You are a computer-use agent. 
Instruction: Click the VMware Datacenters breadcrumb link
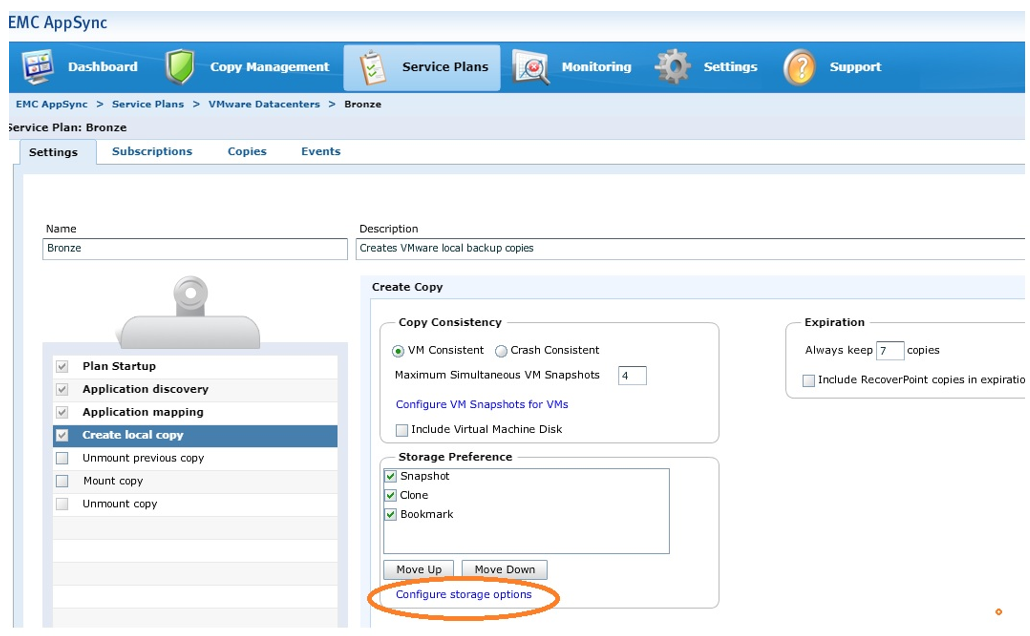(264, 104)
